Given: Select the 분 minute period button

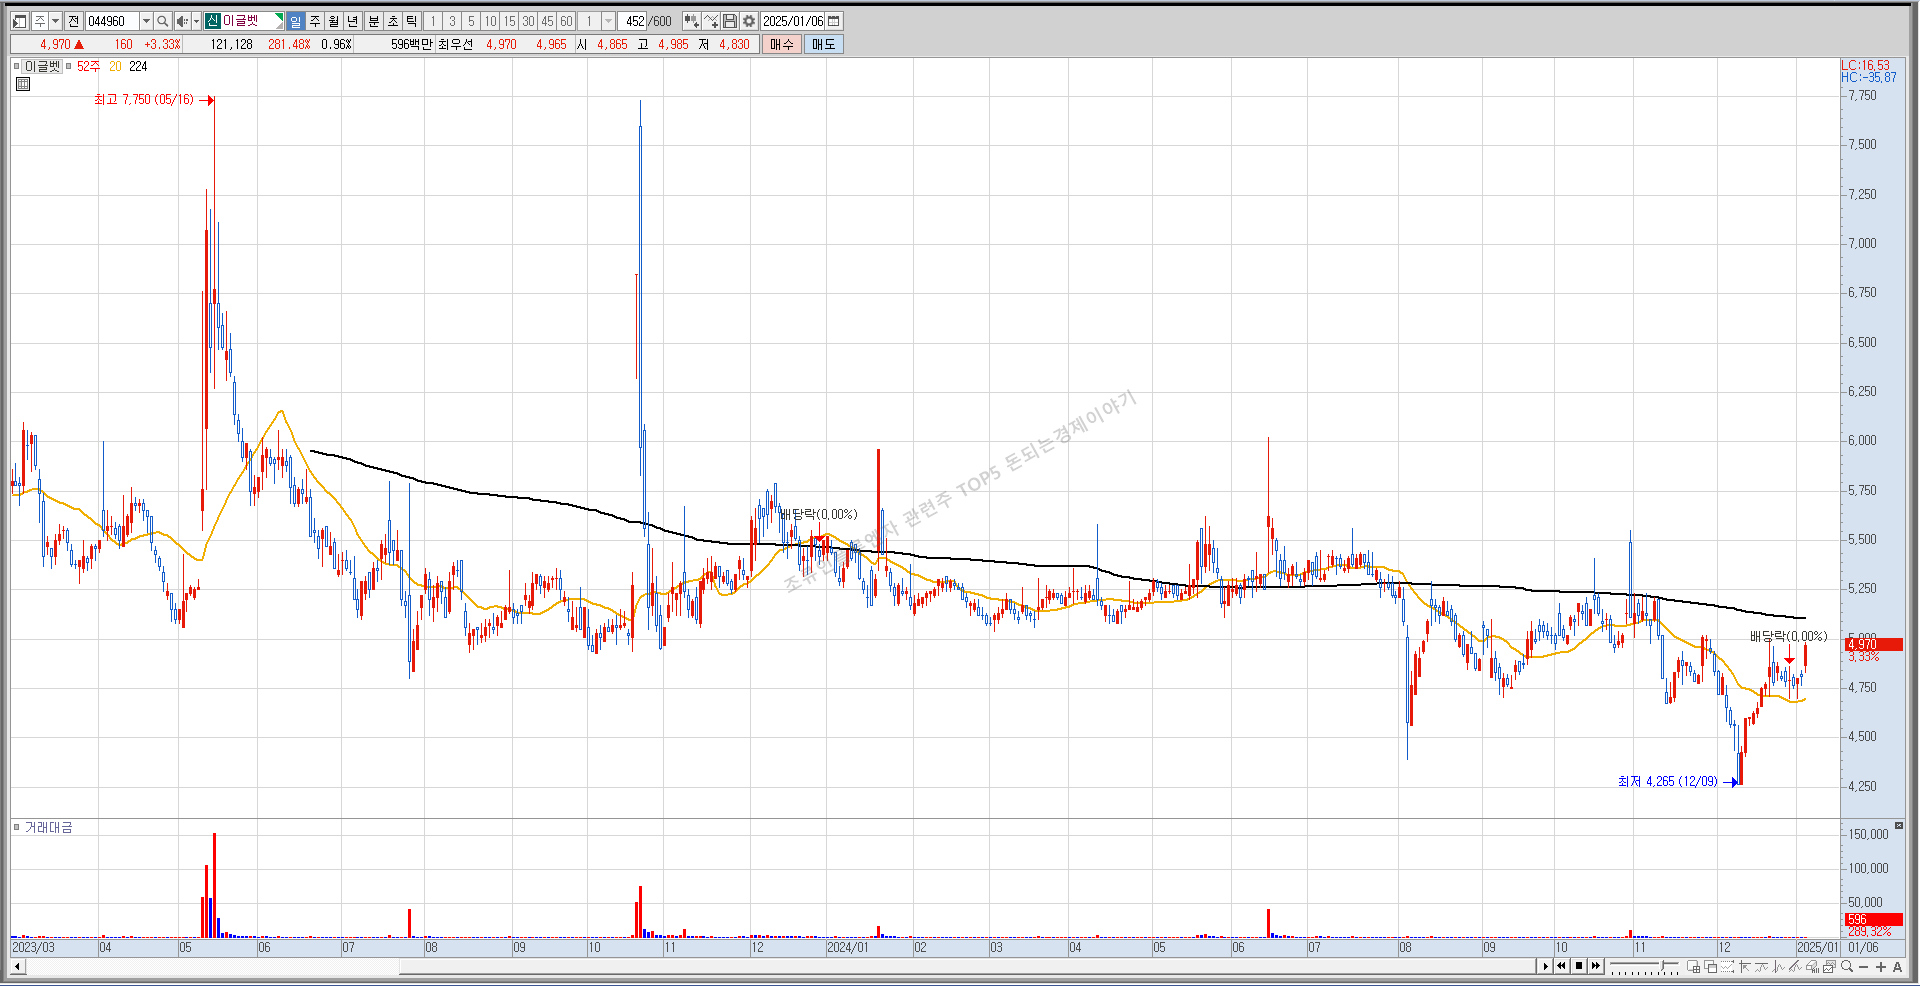Looking at the screenshot, I should (x=373, y=21).
